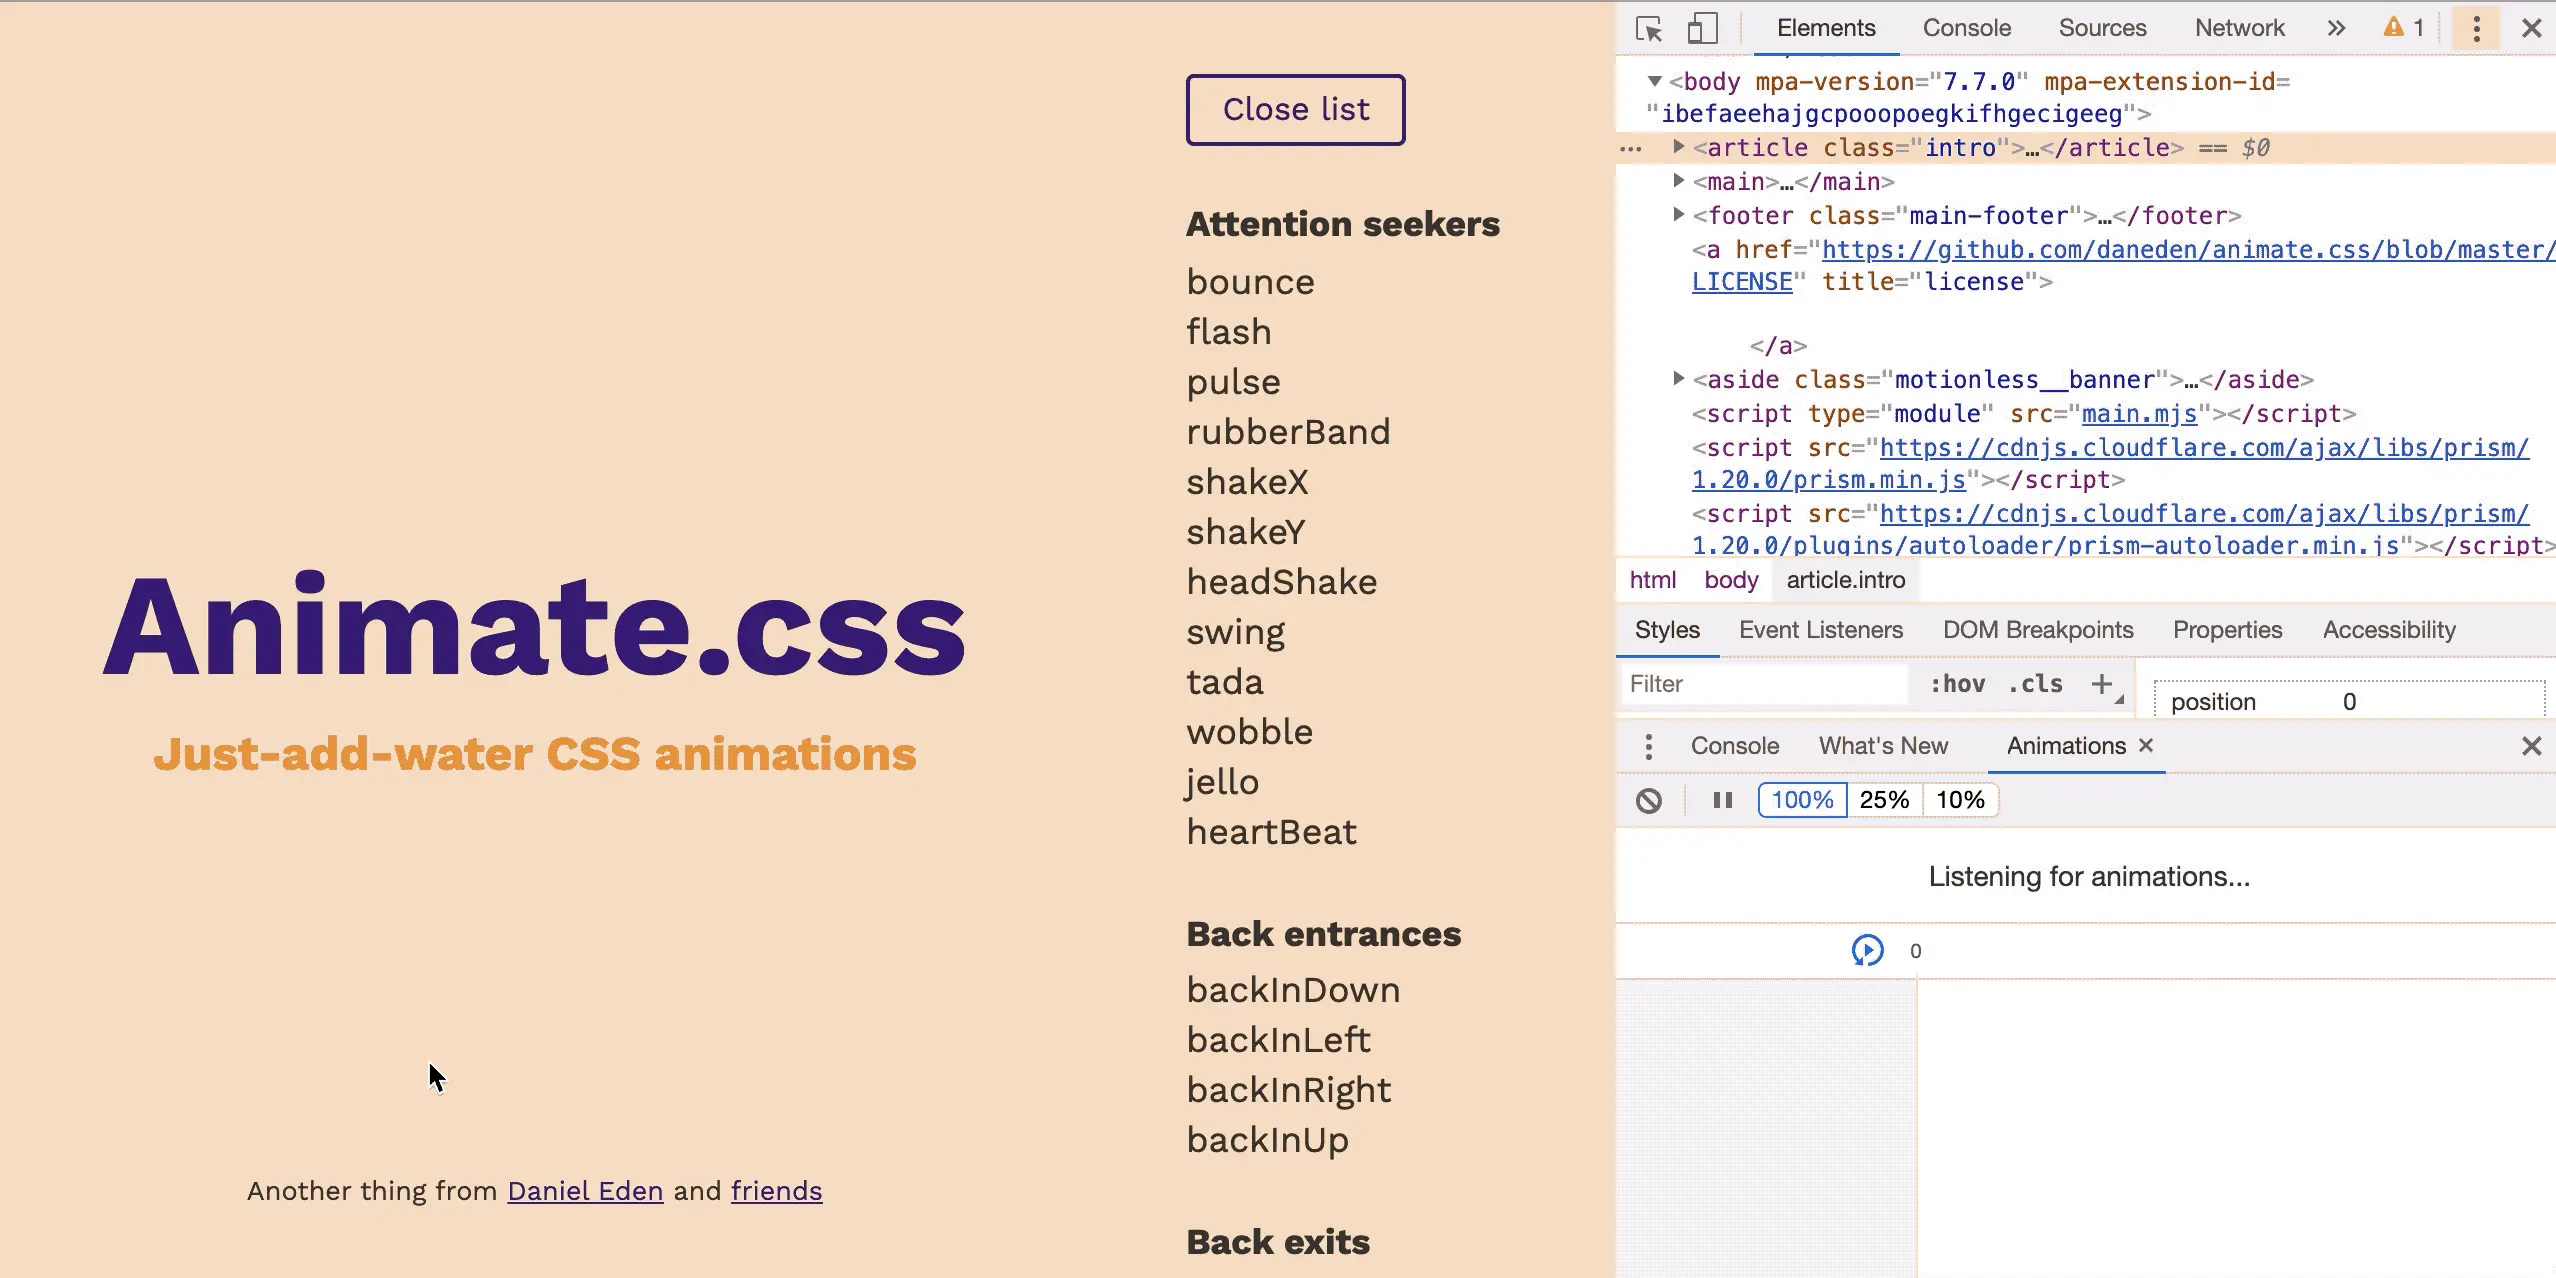Select the heartBeat animation

[x=1271, y=832]
